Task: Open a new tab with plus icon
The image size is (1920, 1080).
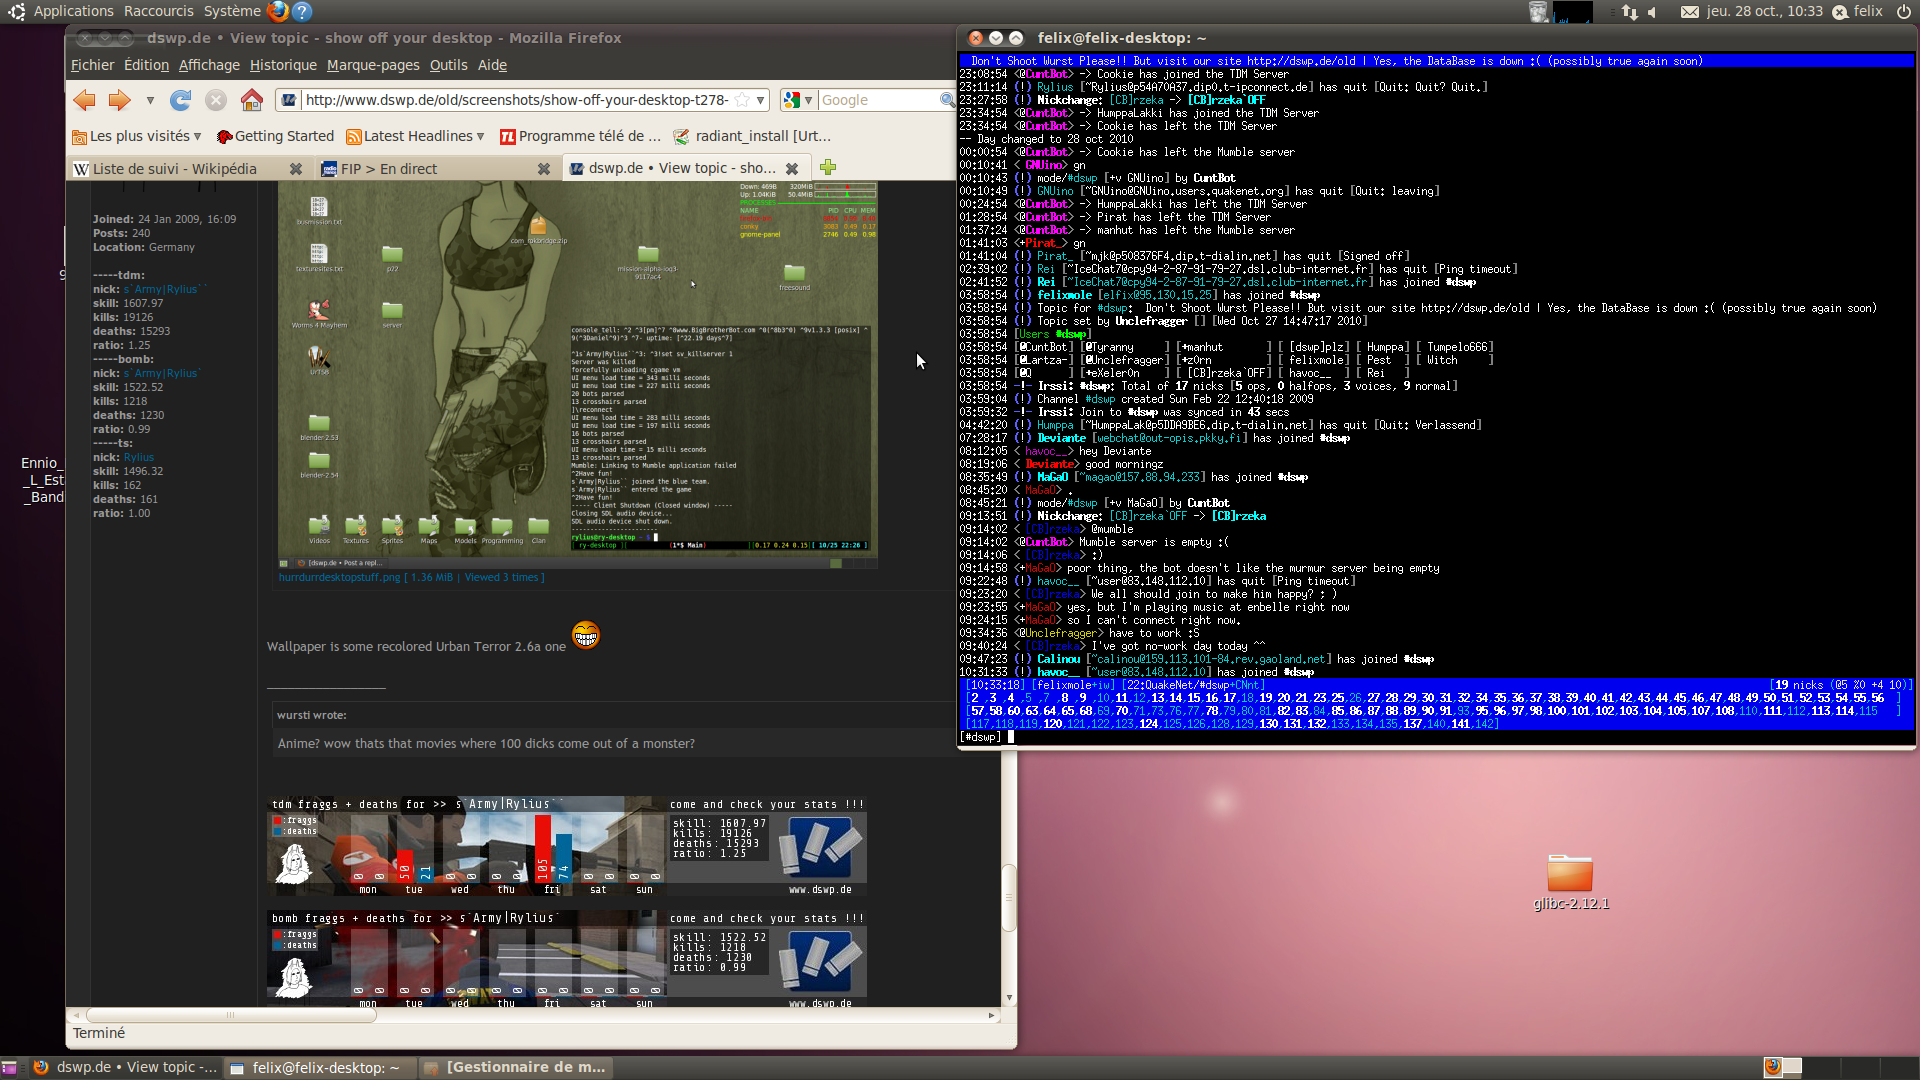Action: [x=828, y=168]
